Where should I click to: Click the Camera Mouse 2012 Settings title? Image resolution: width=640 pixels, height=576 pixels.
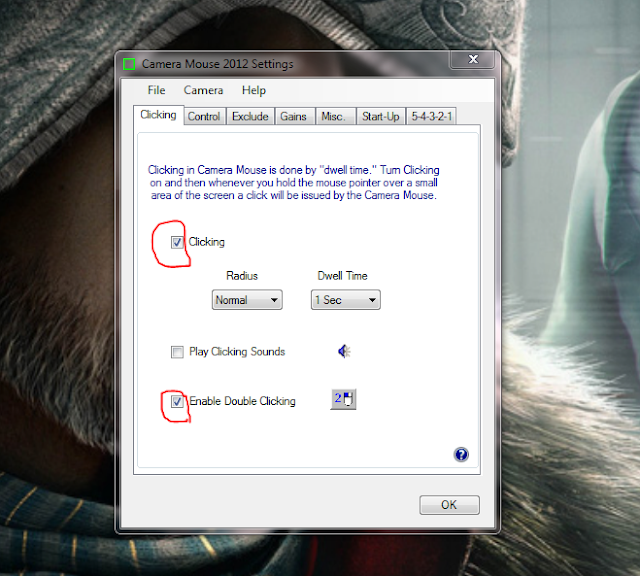coord(218,64)
